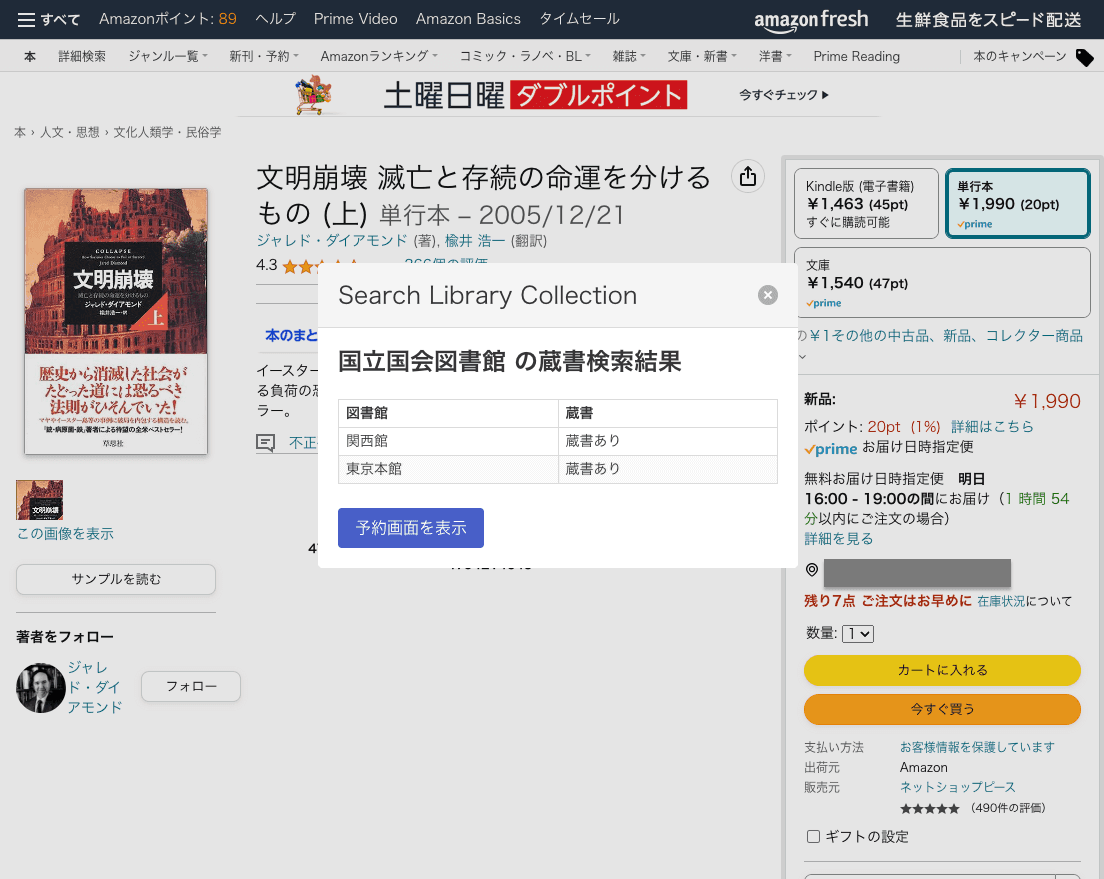Viewport: 1104px width, 879px height.
Task: Open Amazon Basics in the top bar
Action: (468, 19)
